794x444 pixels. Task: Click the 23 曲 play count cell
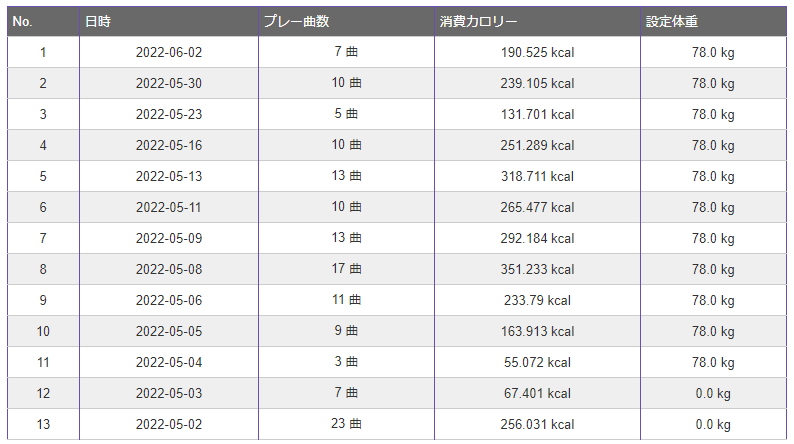pyautogui.click(x=346, y=424)
